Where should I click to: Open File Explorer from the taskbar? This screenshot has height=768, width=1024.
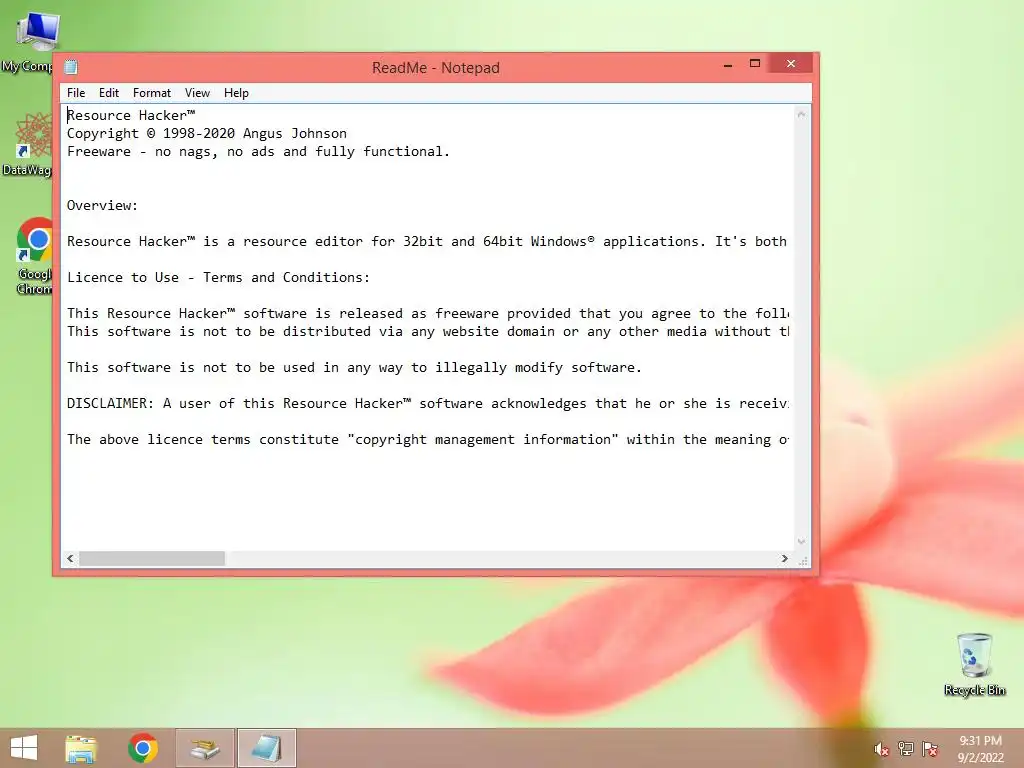coord(81,748)
